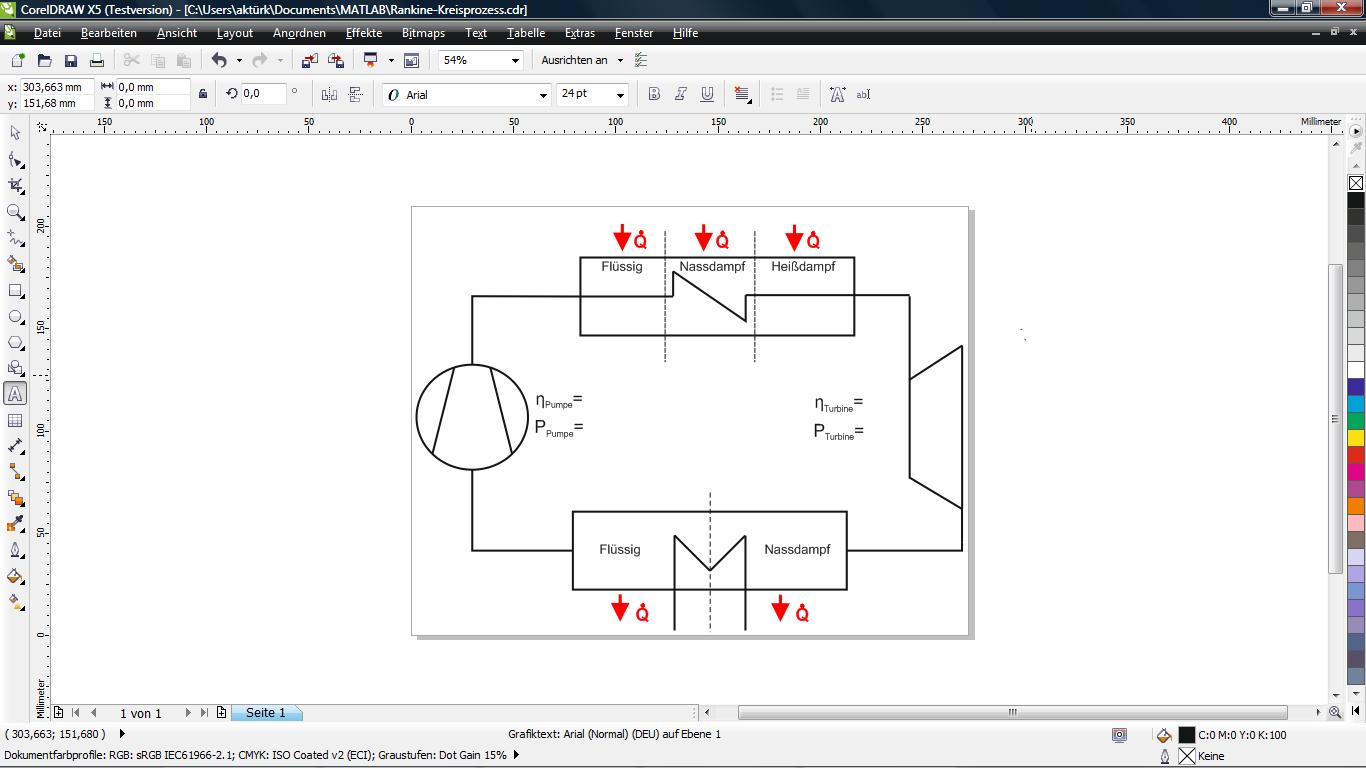
Task: Expand the 54% zoom level dropdown
Action: tap(516, 61)
